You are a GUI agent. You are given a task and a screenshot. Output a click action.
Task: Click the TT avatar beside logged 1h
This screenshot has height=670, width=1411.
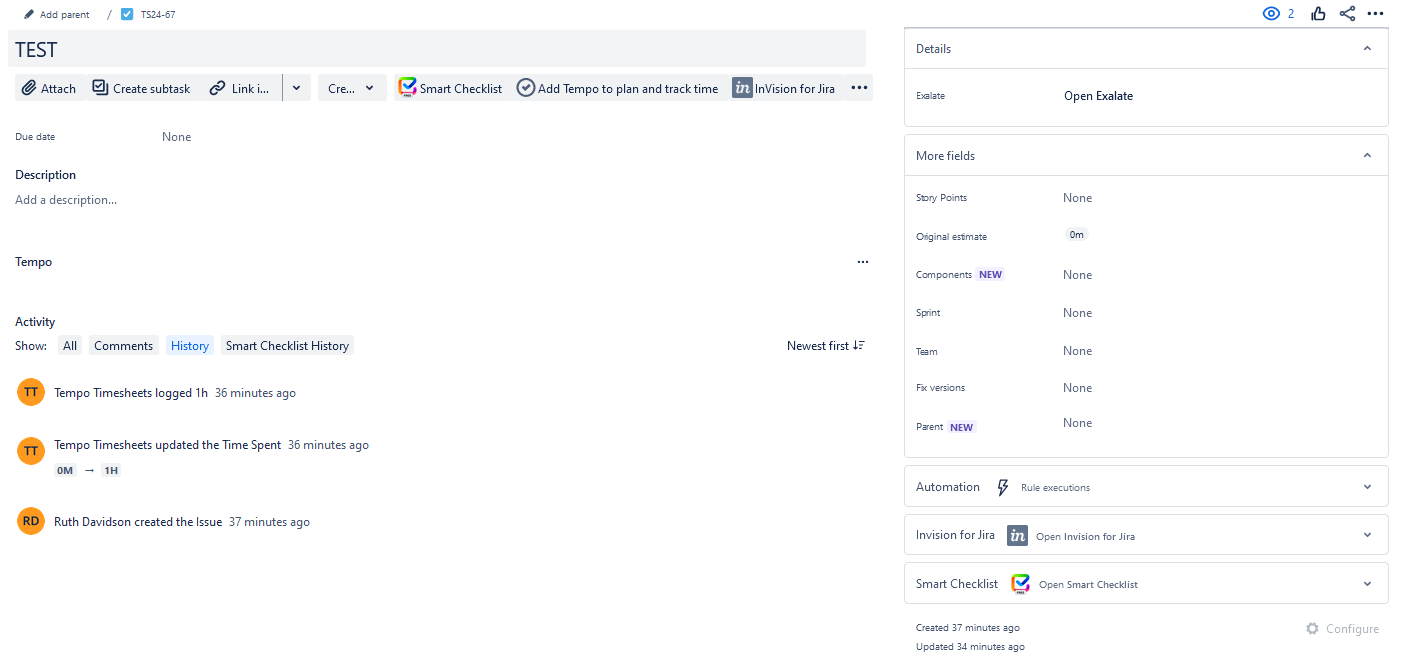(31, 392)
